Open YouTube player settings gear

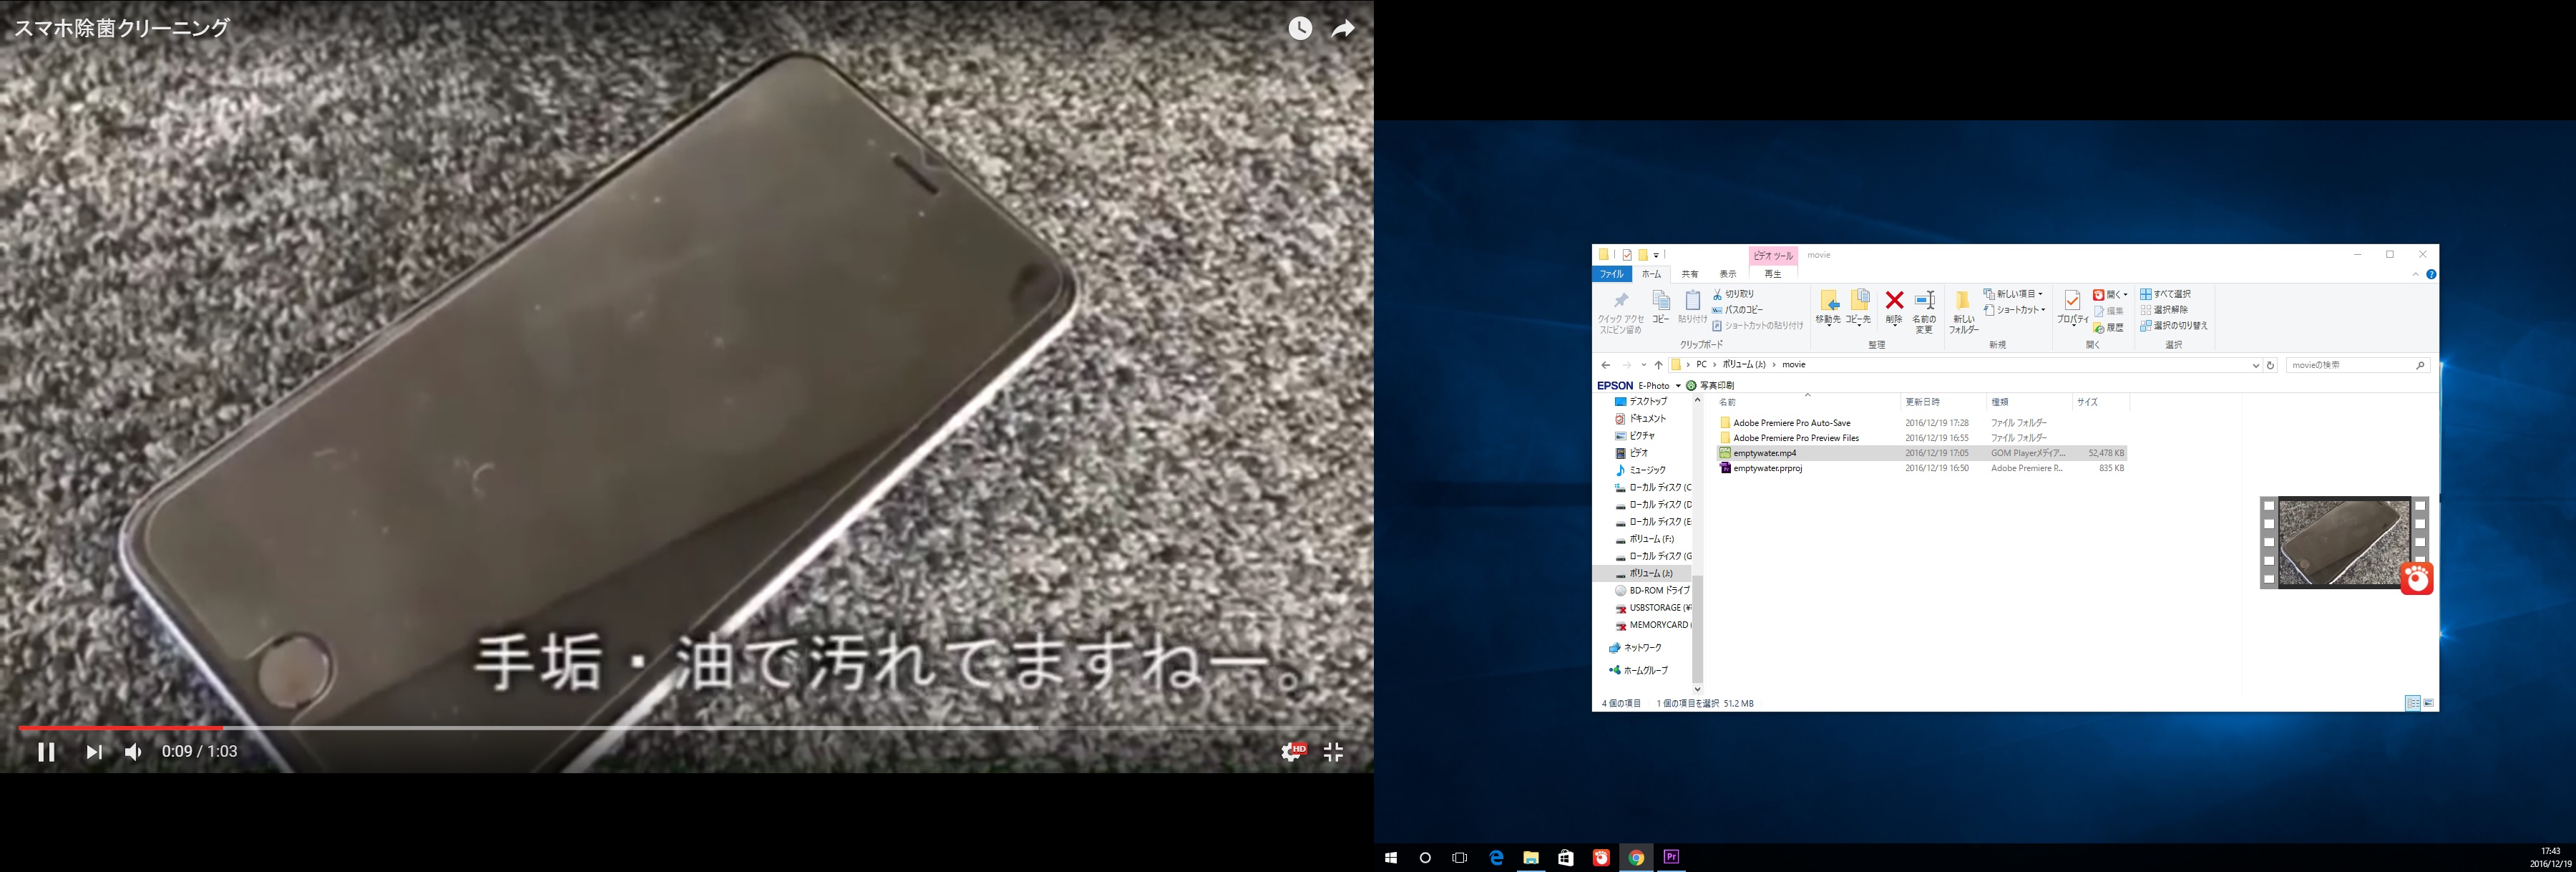1291,752
